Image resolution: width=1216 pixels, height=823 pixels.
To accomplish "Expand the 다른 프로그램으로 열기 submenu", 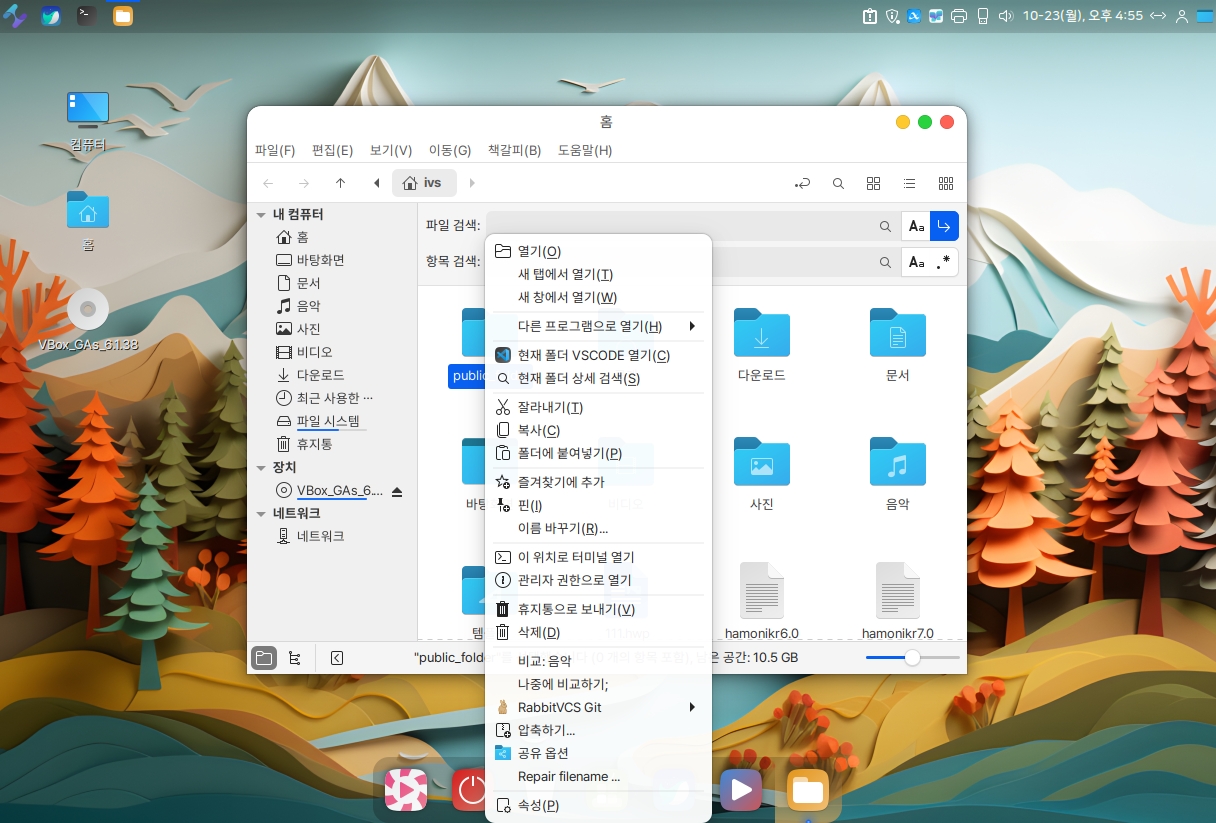I will tap(598, 326).
